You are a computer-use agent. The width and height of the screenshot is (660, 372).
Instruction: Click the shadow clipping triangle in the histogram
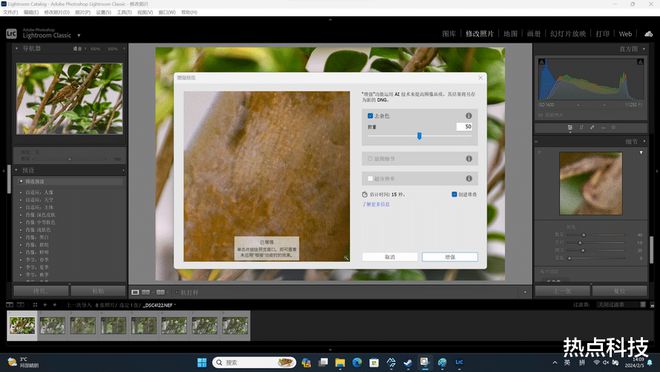click(542, 62)
